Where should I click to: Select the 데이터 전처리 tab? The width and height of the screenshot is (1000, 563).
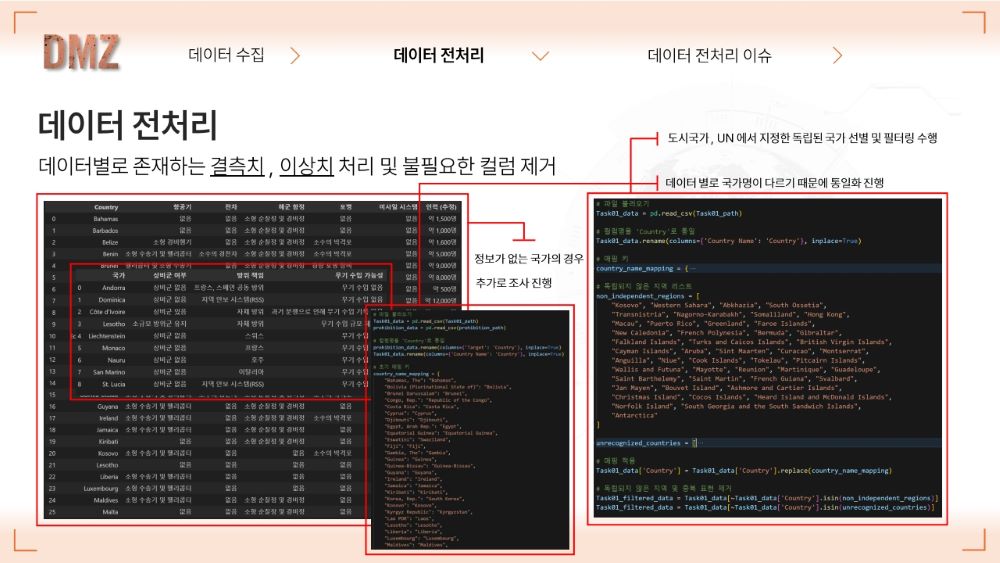pyautogui.click(x=439, y=55)
